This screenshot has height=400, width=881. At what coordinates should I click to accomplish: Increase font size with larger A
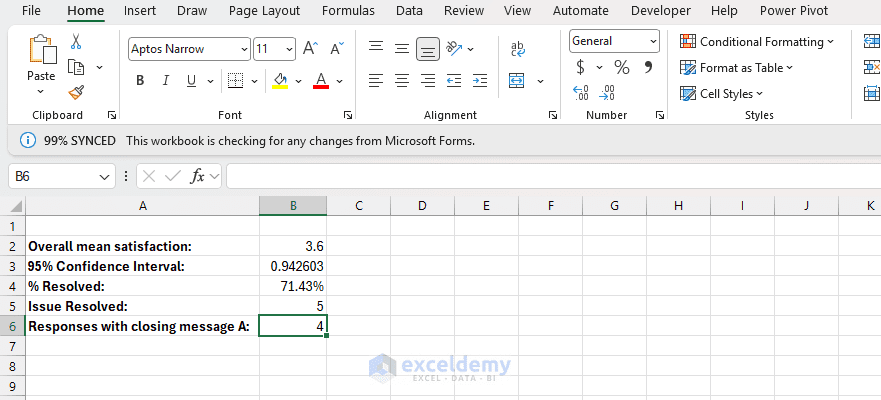coord(311,49)
